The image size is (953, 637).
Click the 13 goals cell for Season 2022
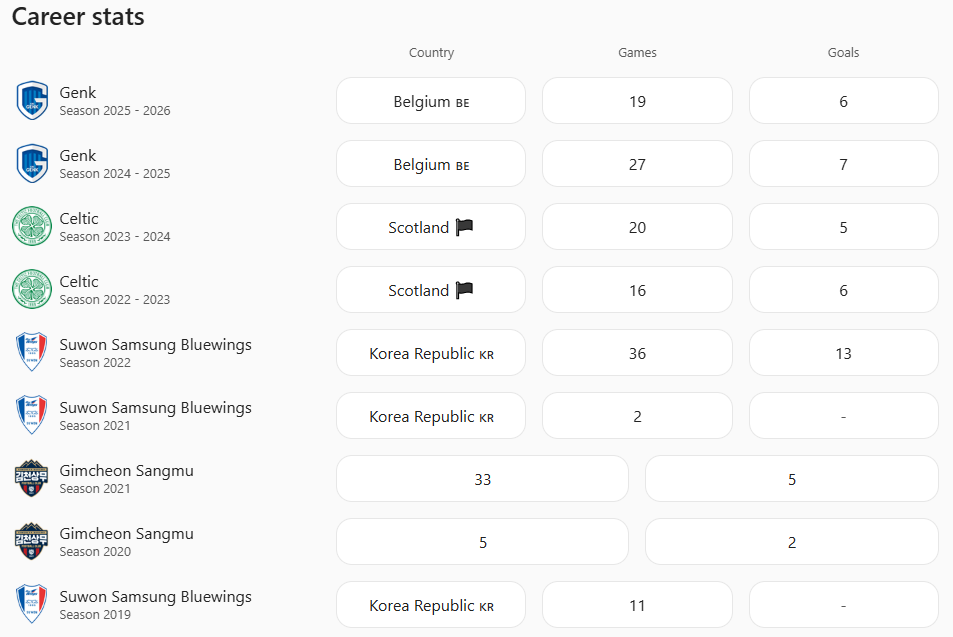point(843,353)
